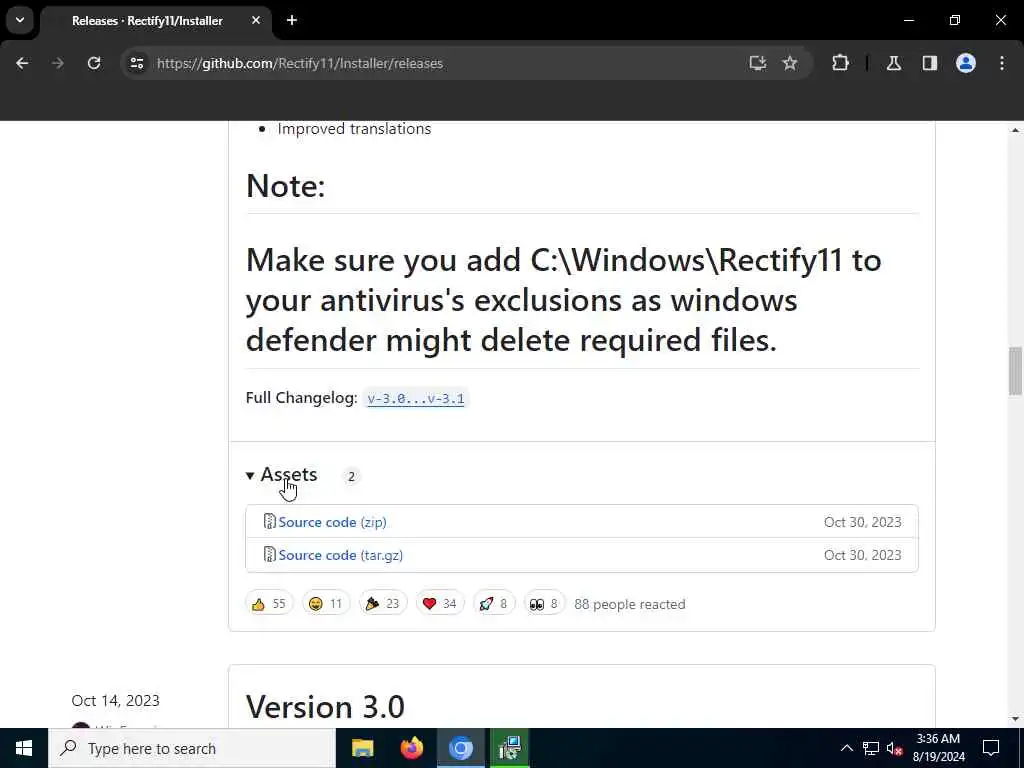The width and height of the screenshot is (1024, 768).
Task: Toggle the browser side panel
Action: pos(930,63)
